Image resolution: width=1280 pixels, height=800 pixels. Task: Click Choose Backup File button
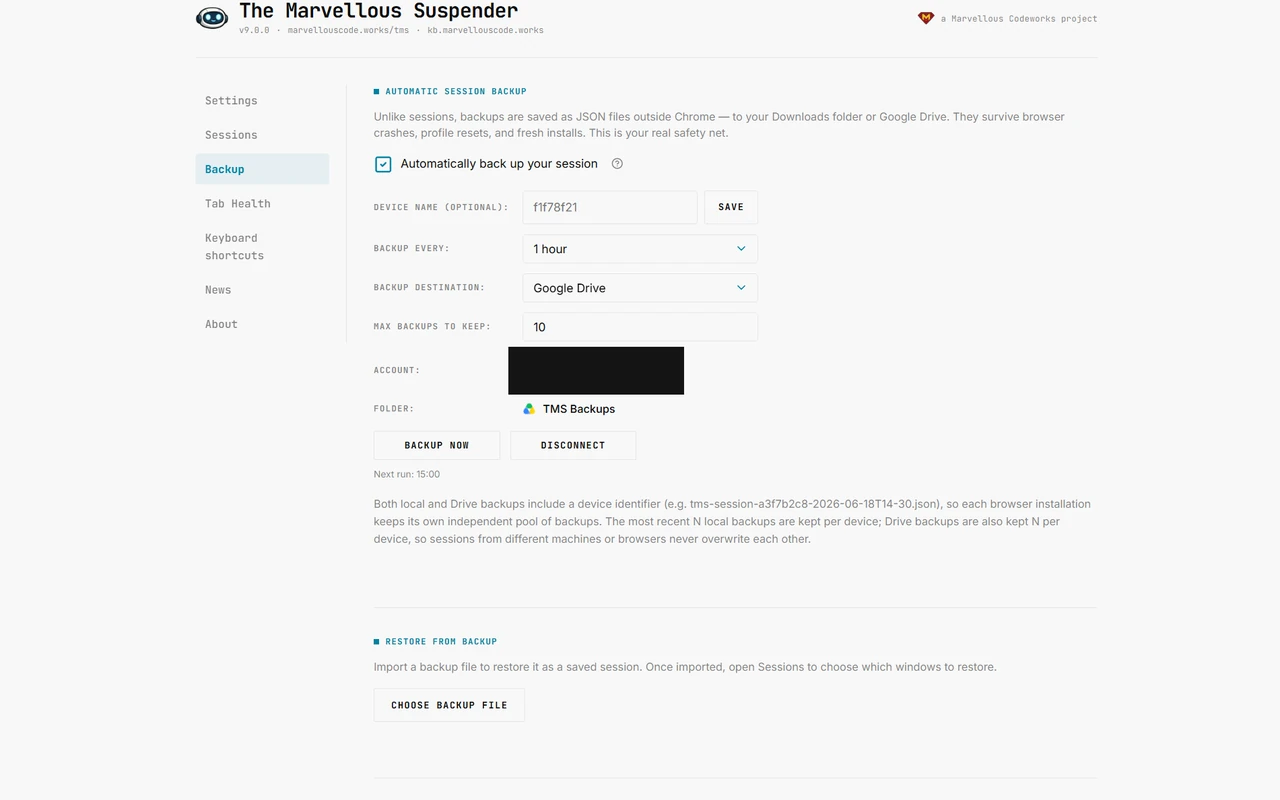click(449, 705)
